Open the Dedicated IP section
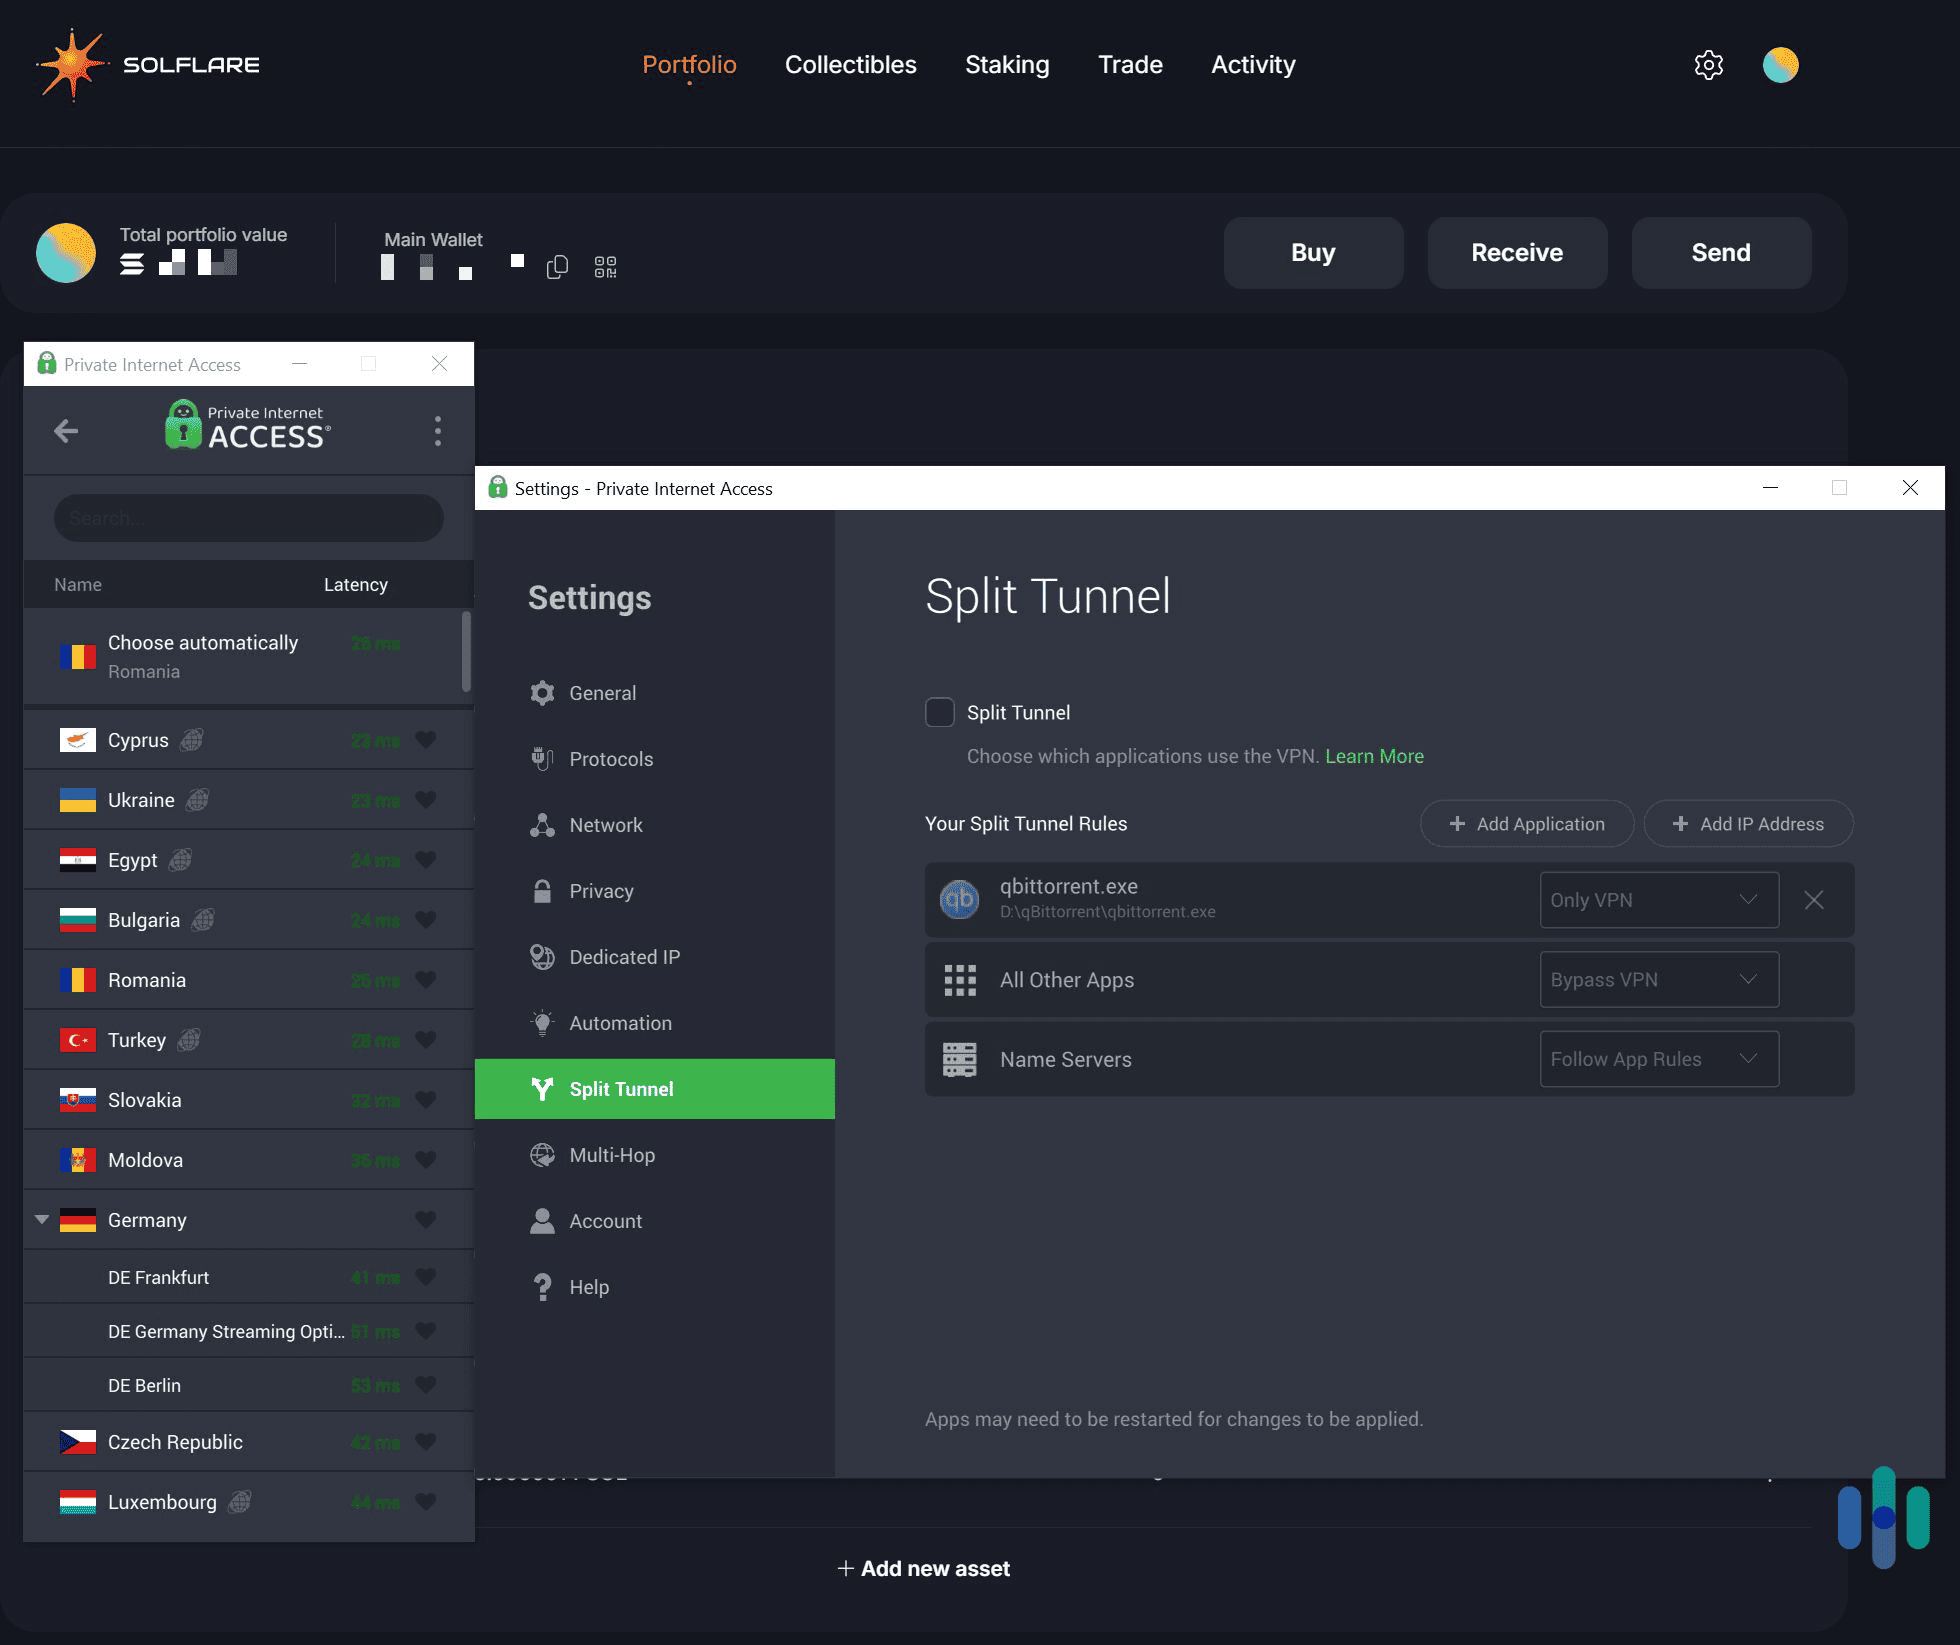This screenshot has height=1645, width=1960. tap(624, 956)
